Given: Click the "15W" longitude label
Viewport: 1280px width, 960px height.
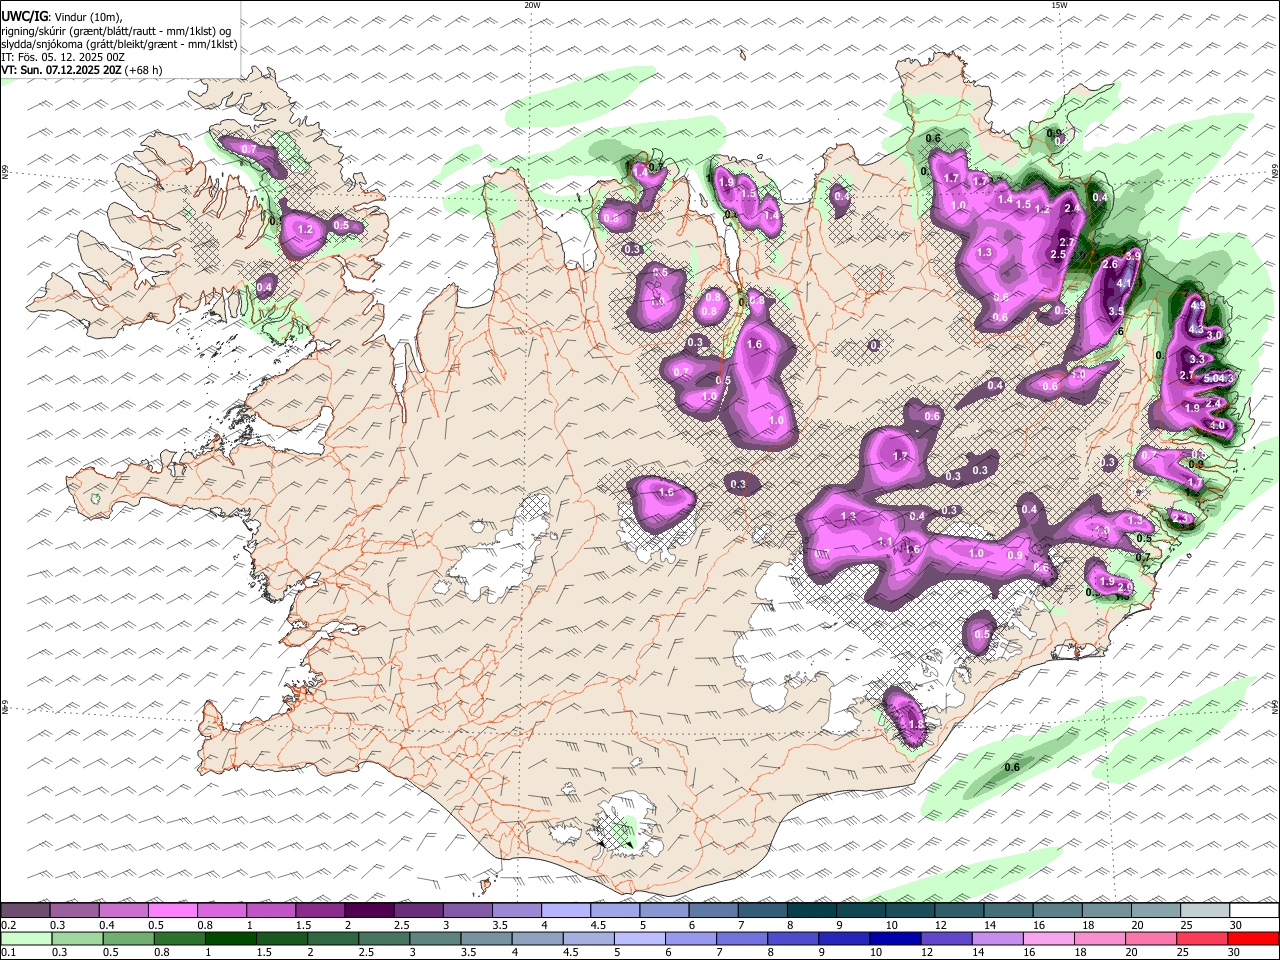Looking at the screenshot, I should pos(1059,5).
